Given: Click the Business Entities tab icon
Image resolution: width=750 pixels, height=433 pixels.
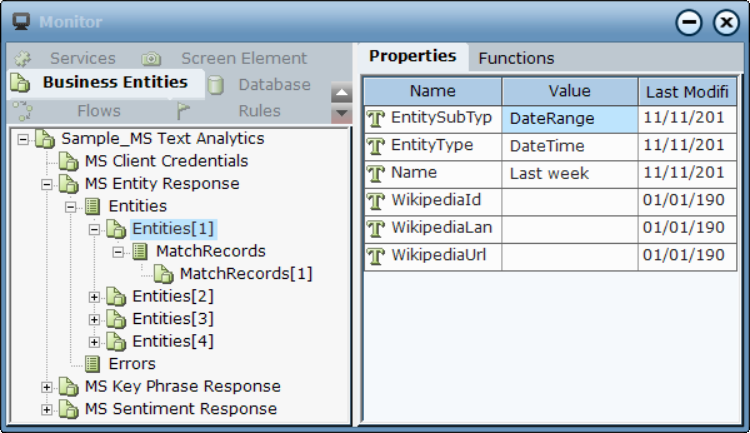Looking at the screenshot, I should point(20,83).
